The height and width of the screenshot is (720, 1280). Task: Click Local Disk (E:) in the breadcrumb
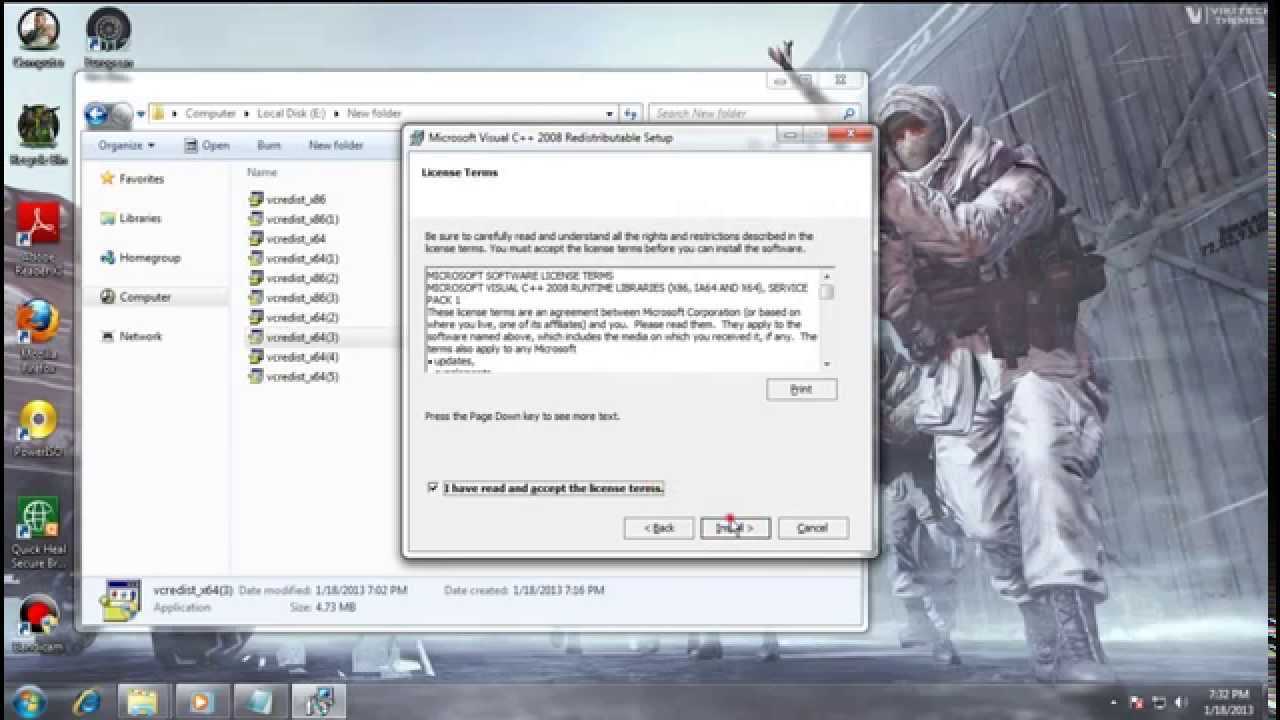pos(291,114)
